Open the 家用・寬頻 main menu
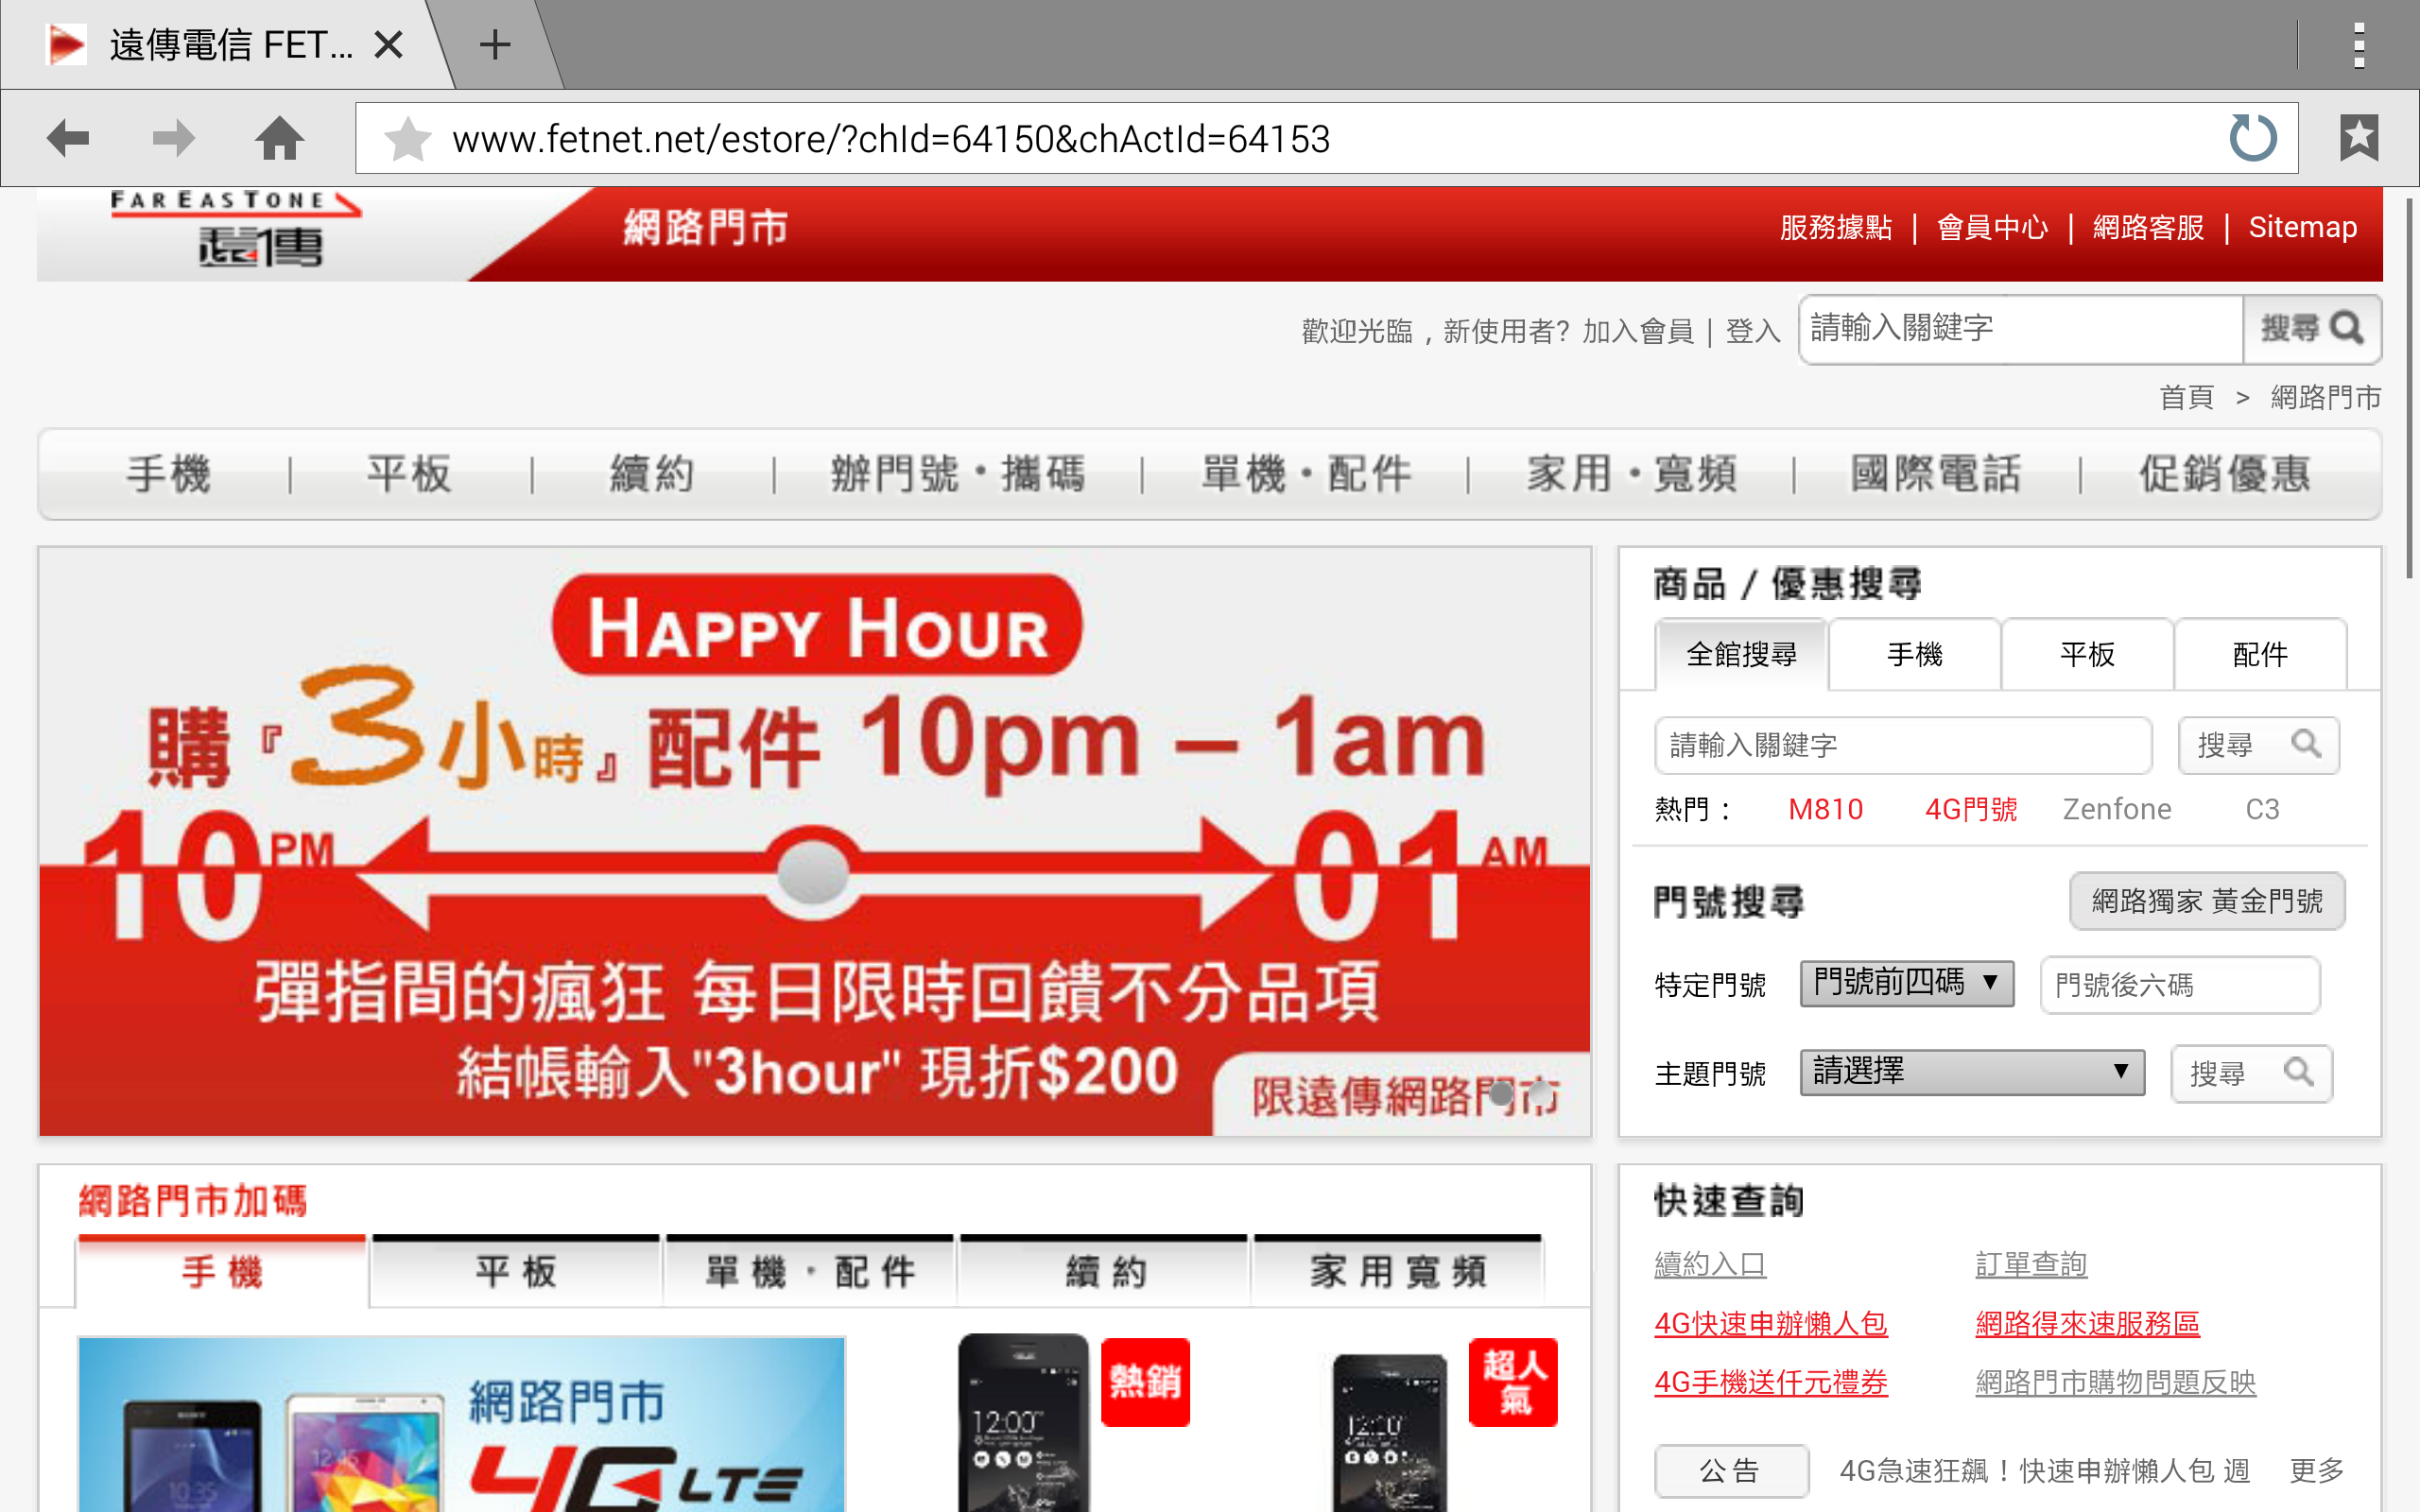 point(1631,474)
